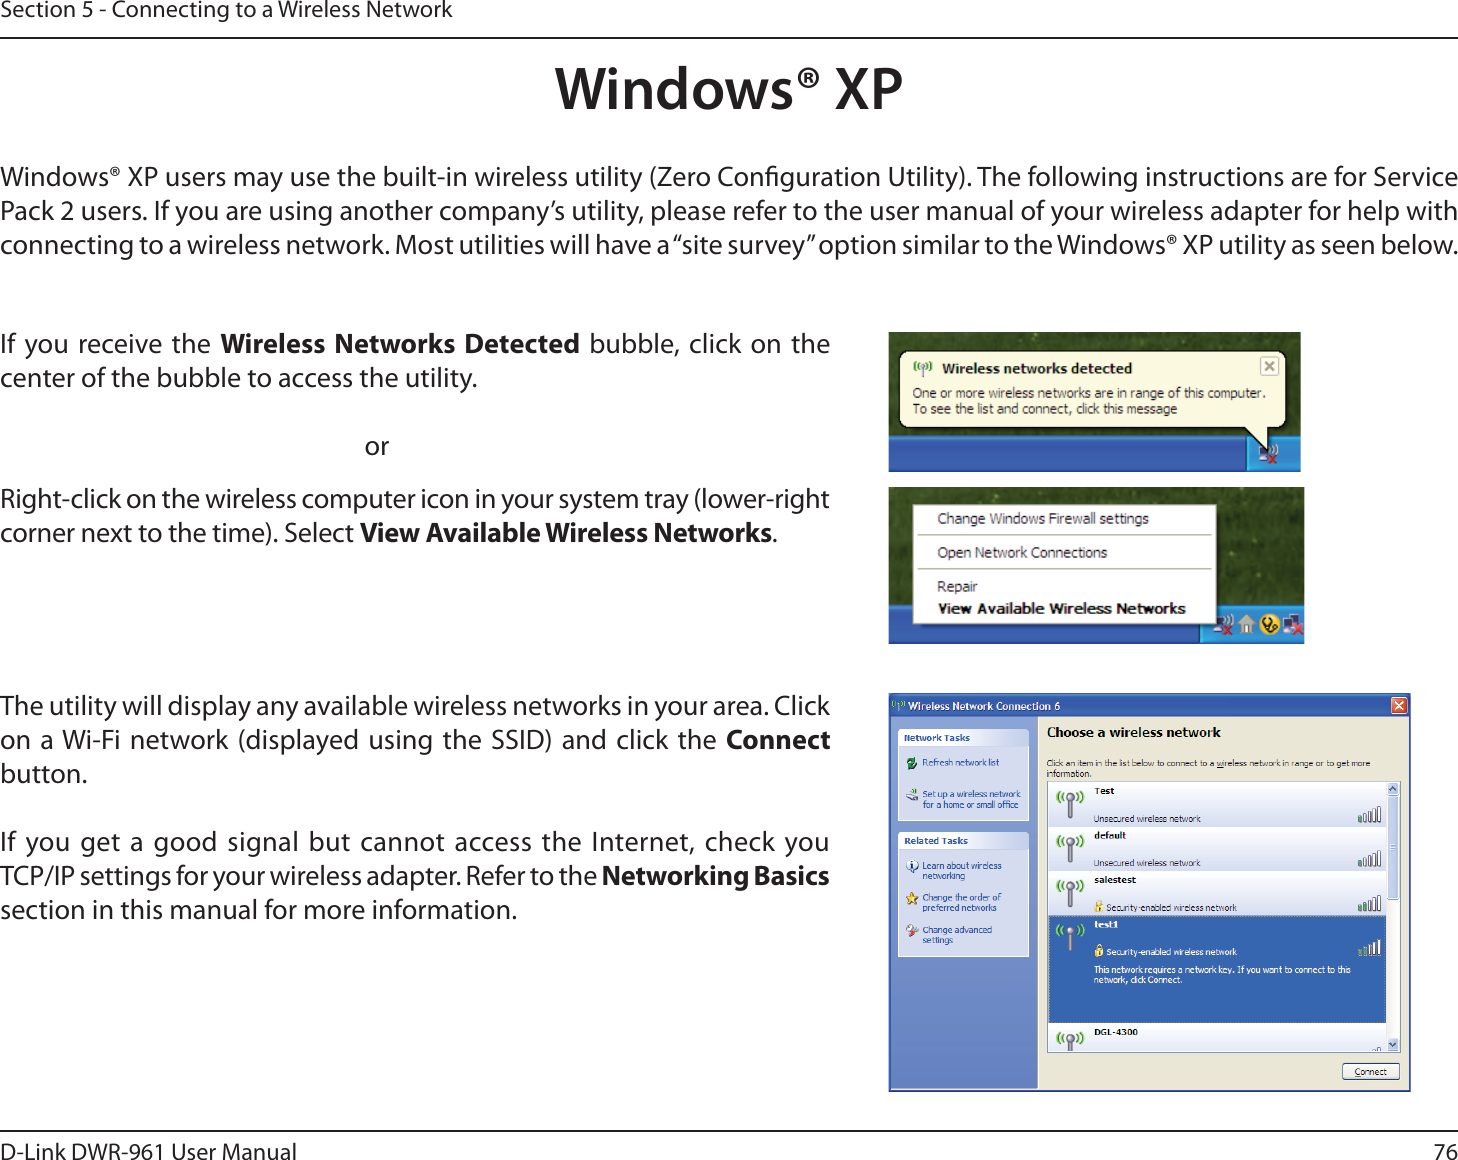This screenshot has width=1458, height=1160.
Task: Open Change advanced settings
Action: pos(957,935)
